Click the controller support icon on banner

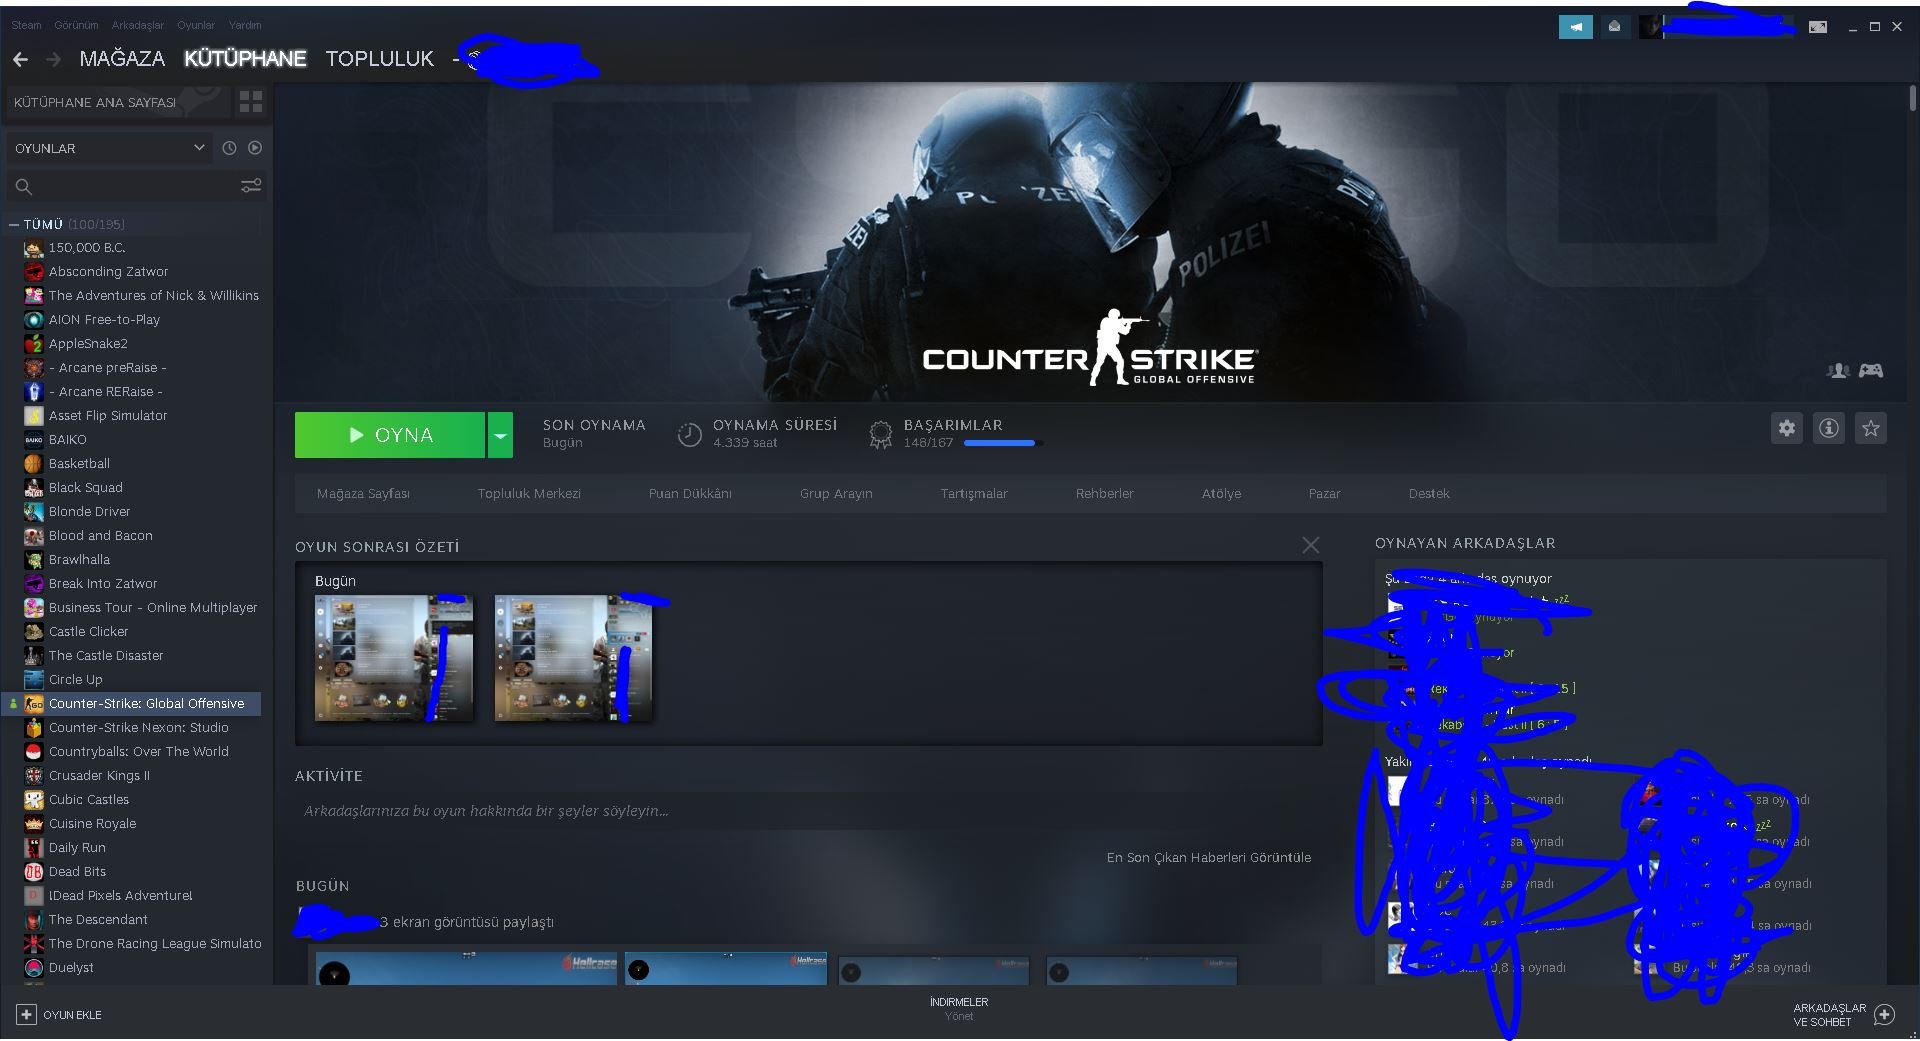[1871, 371]
